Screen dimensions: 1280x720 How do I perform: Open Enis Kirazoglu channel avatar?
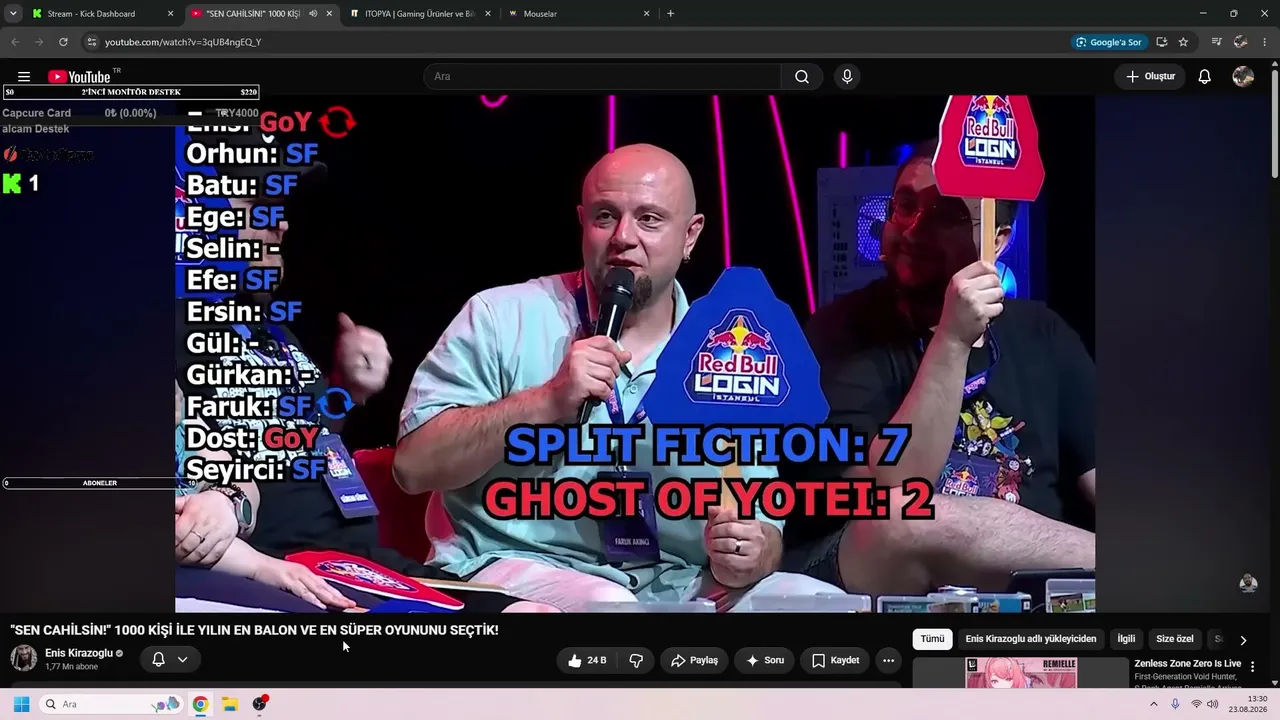pos(24,658)
